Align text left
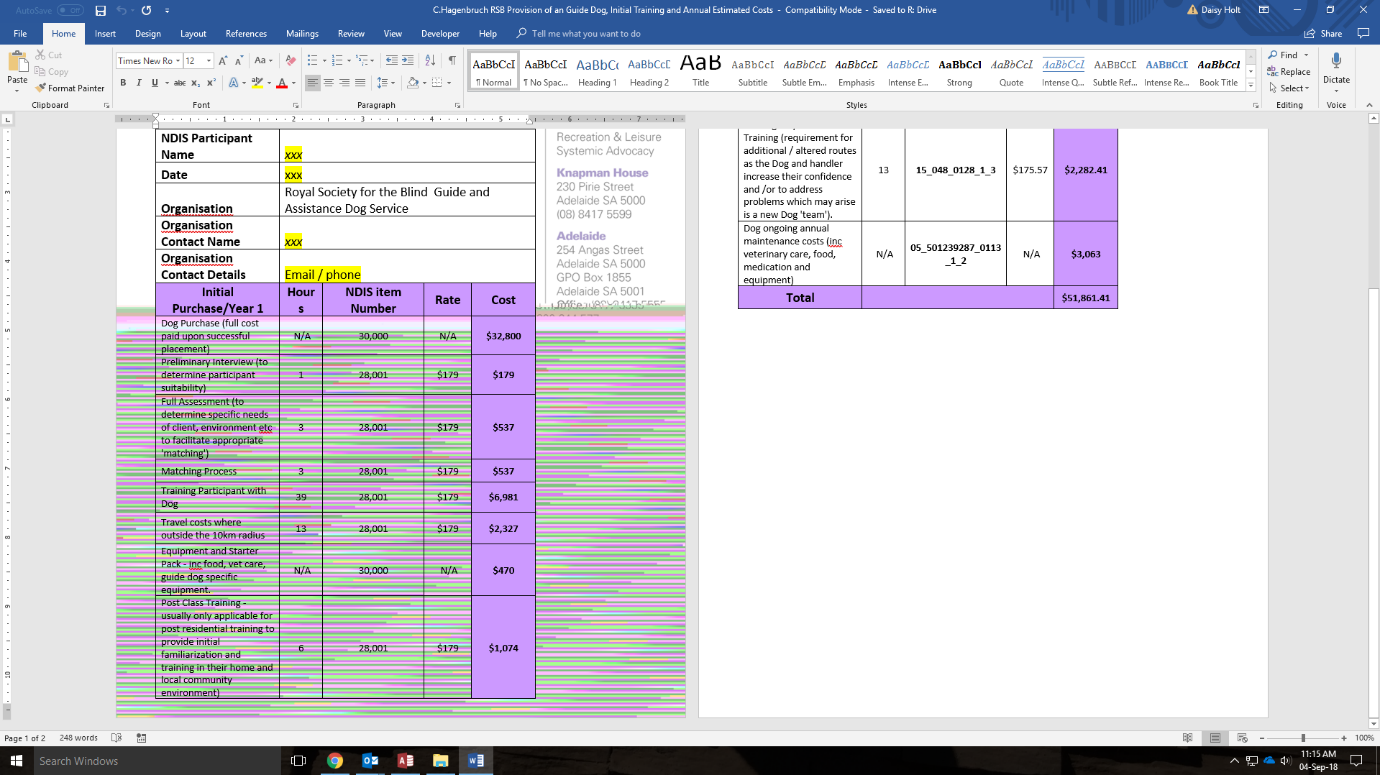The height and width of the screenshot is (775, 1380). 313,83
